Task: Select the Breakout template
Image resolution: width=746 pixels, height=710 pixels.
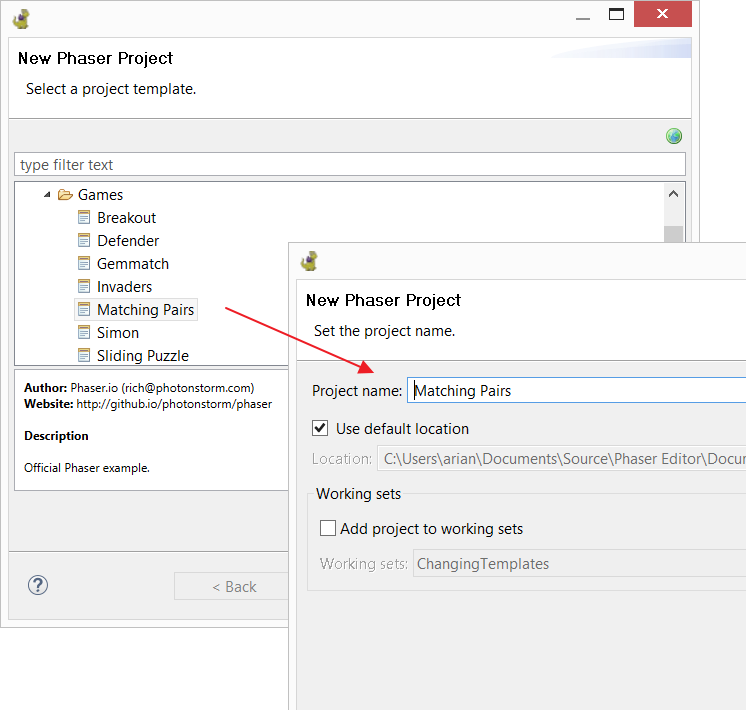Action: 127,218
